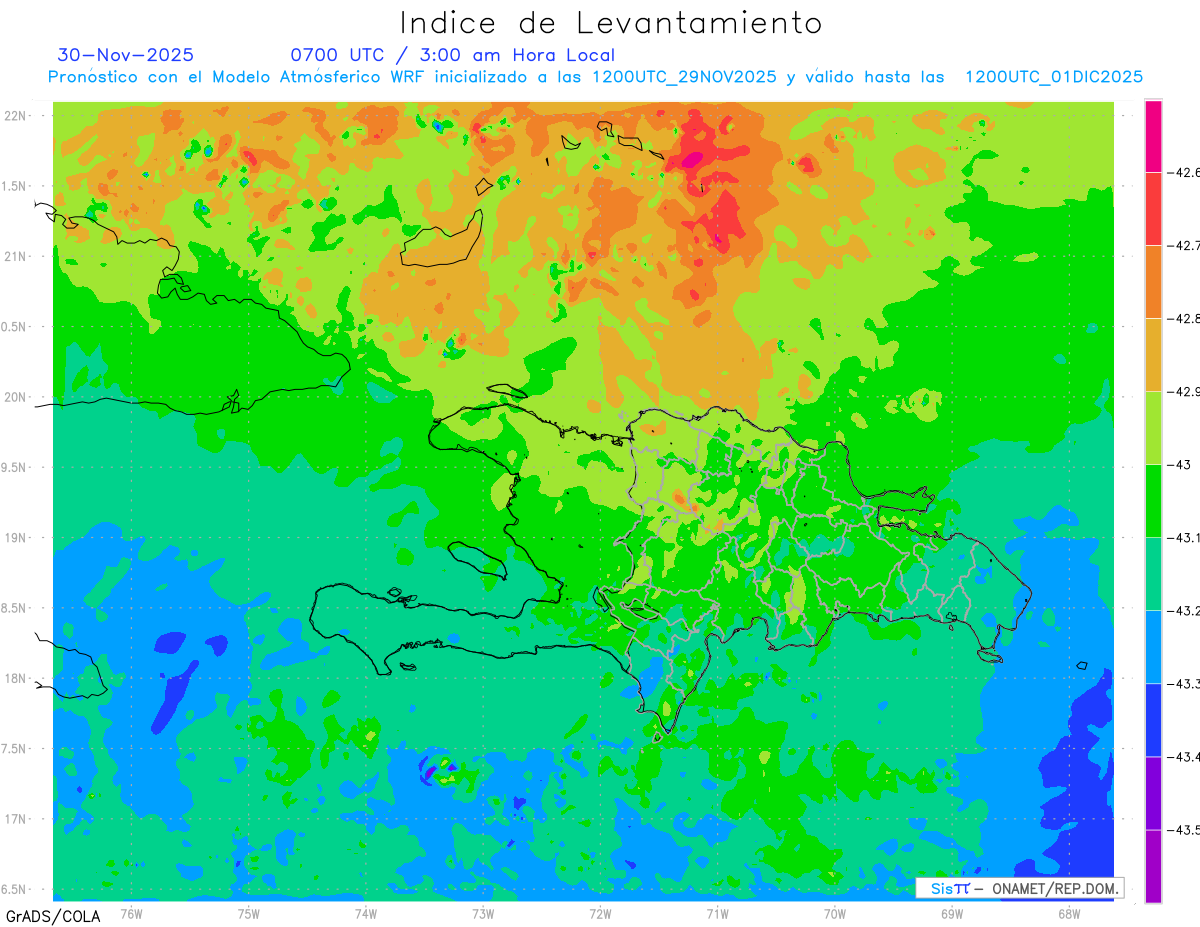Click the '74W' longitude label

(x=366, y=913)
